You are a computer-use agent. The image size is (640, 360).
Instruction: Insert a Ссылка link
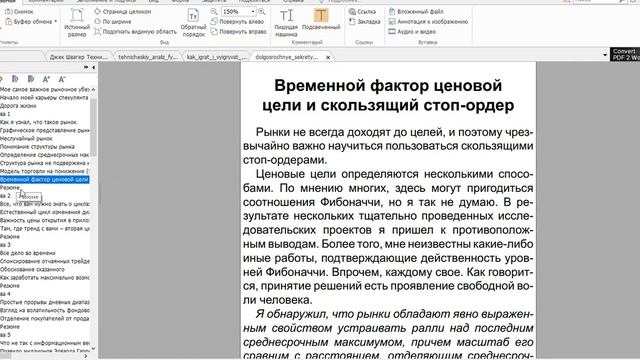pyautogui.click(x=362, y=11)
